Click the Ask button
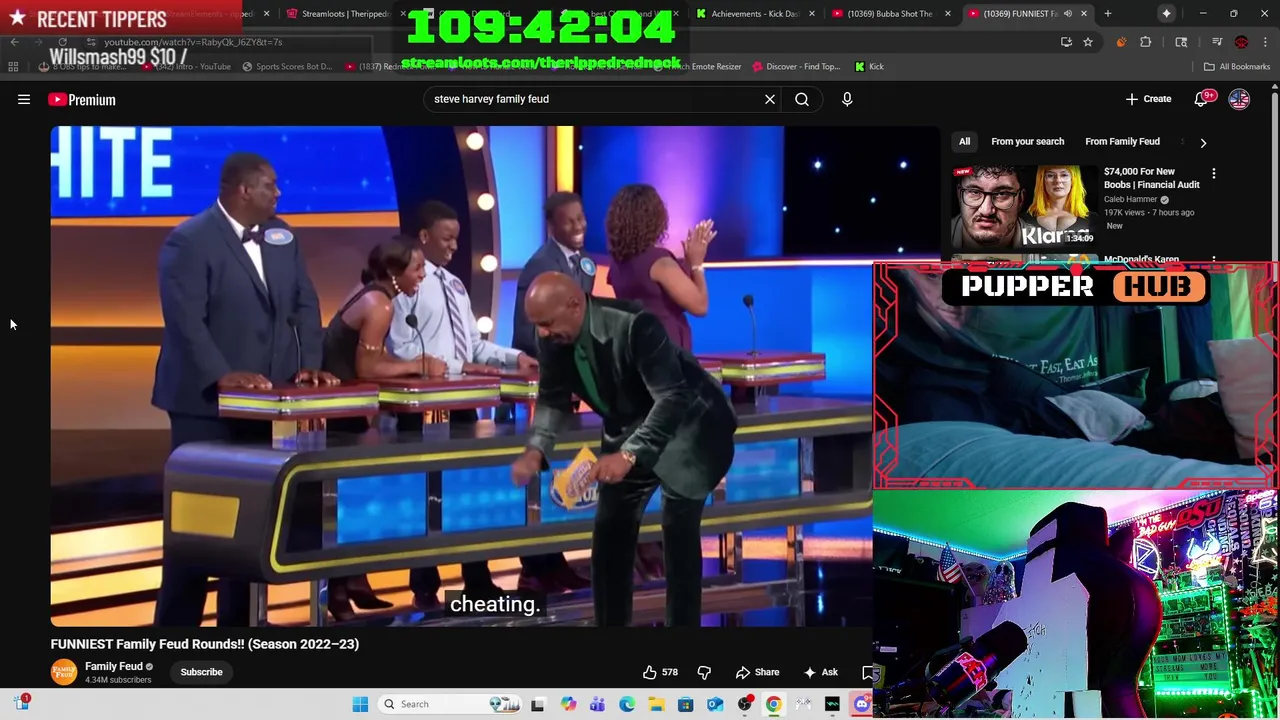The image size is (1280, 720). pyautogui.click(x=821, y=672)
